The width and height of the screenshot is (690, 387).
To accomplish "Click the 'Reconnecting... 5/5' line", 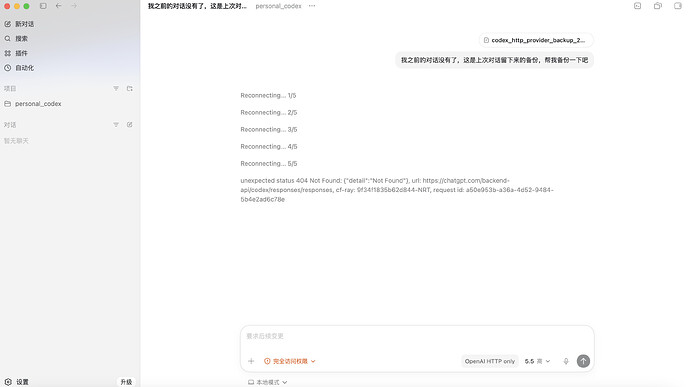I will click(269, 163).
